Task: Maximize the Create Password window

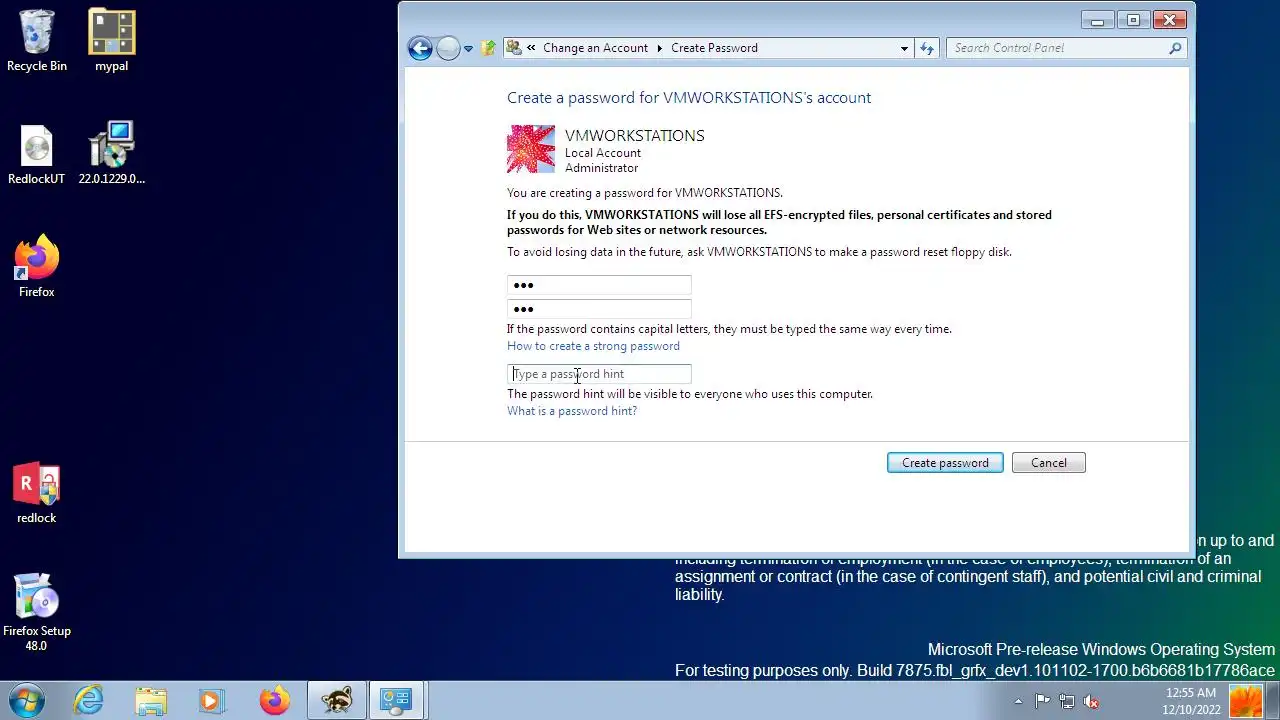Action: pyautogui.click(x=1133, y=20)
